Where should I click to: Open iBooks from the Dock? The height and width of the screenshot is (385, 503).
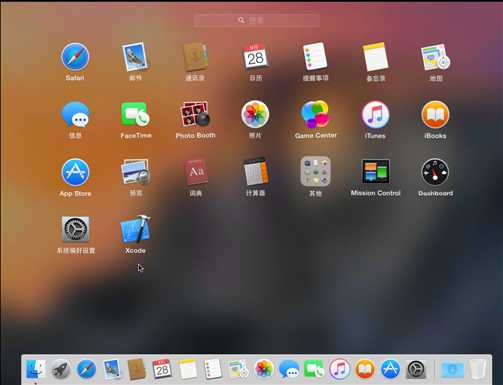pyautogui.click(x=365, y=369)
